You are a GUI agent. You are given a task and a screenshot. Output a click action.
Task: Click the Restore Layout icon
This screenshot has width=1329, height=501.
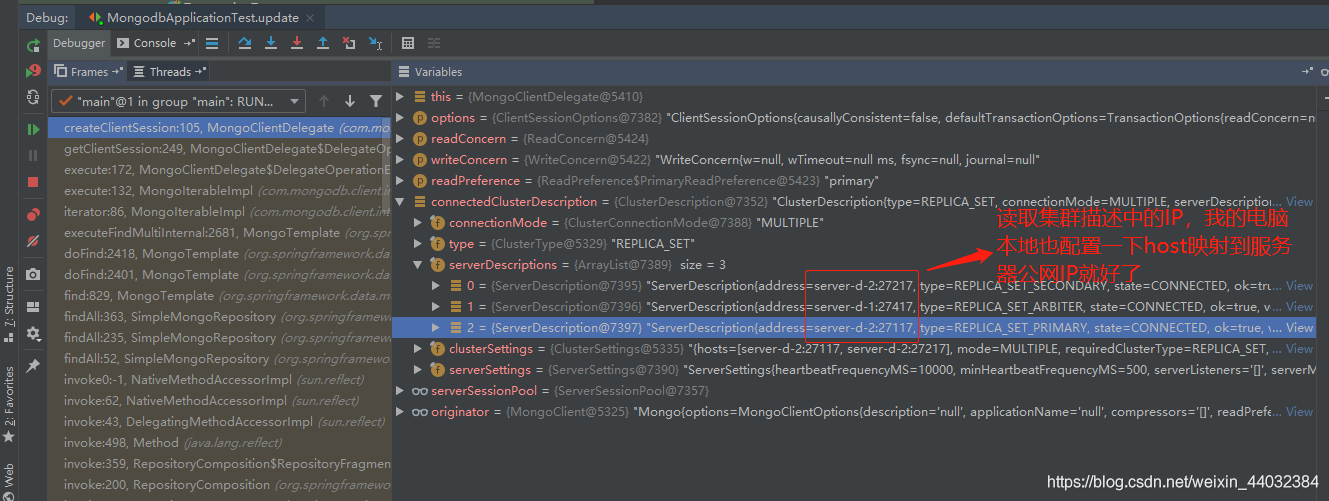pyautogui.click(x=33, y=308)
